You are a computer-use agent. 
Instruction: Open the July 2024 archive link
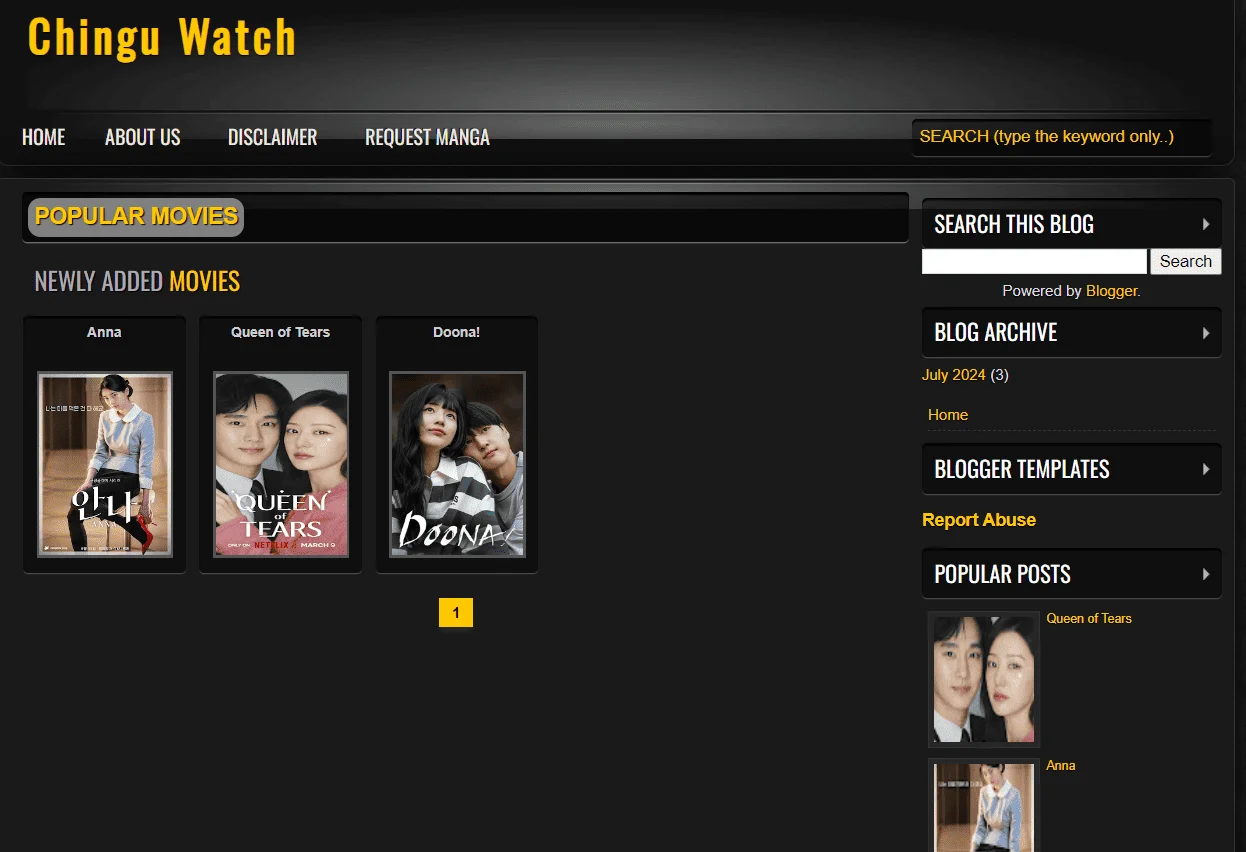coord(954,375)
